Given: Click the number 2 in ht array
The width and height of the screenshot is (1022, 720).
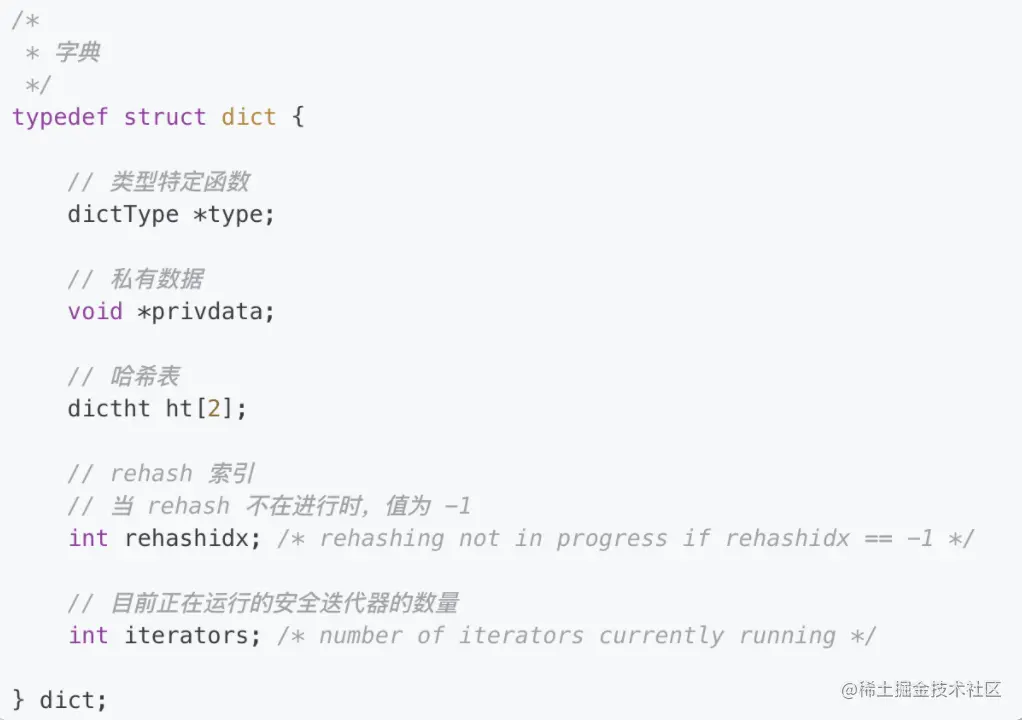Looking at the screenshot, I should tap(214, 409).
